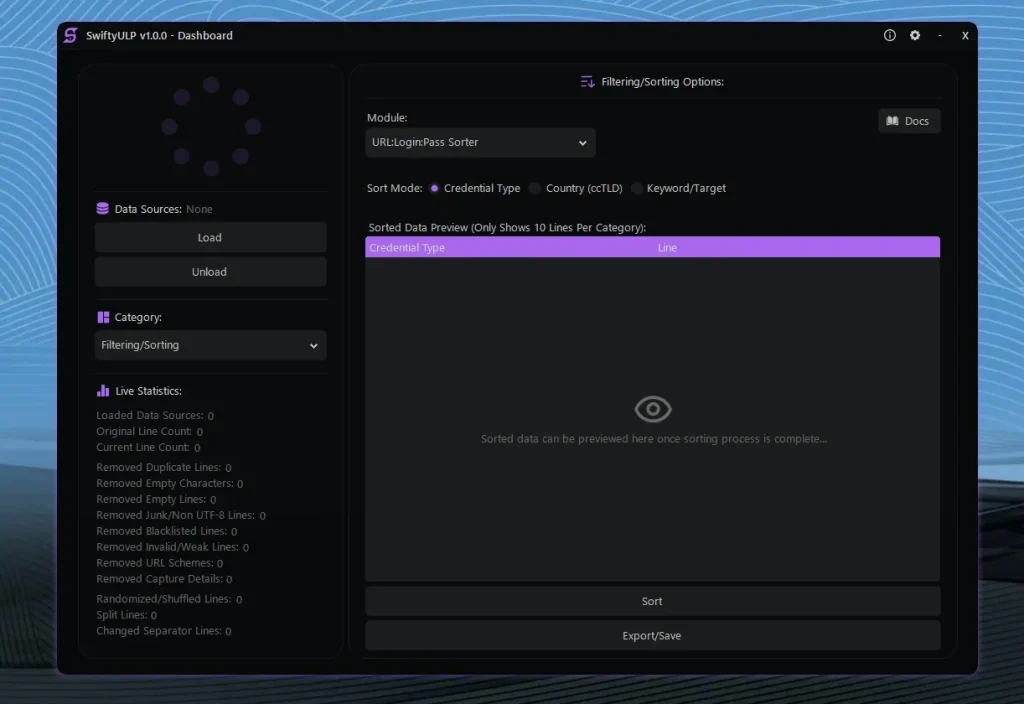This screenshot has width=1024, height=704.
Task: Click the loading spinner in the left panel
Action: coord(210,126)
